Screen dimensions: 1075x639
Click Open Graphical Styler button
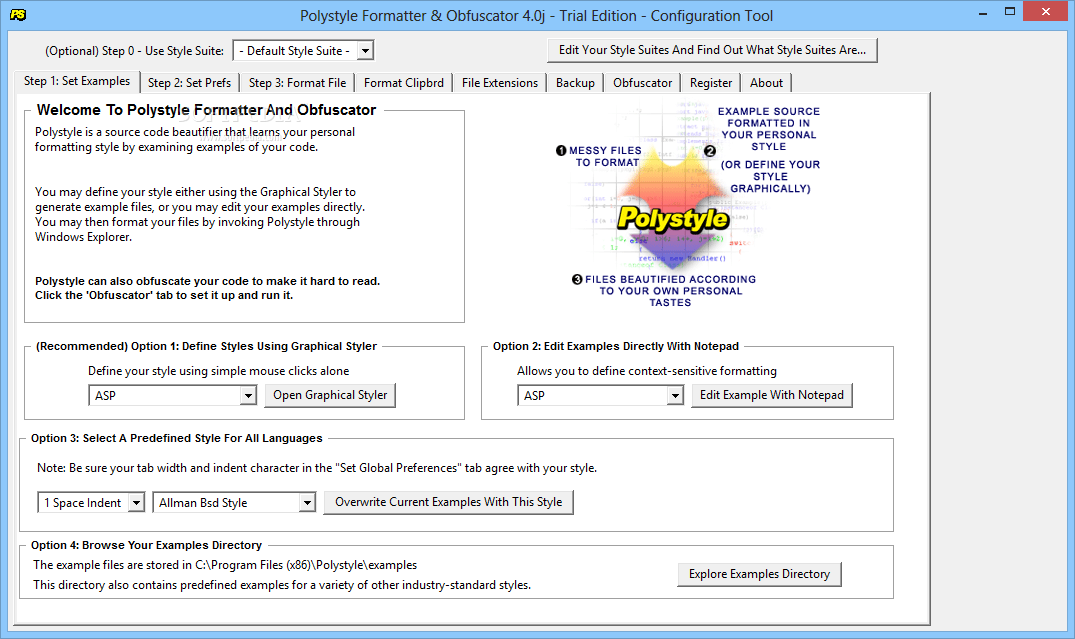[330, 395]
